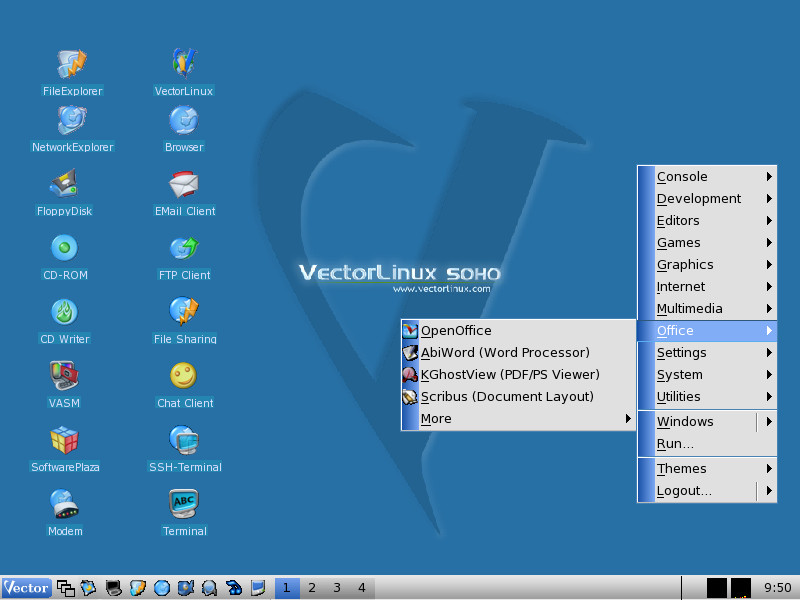This screenshot has height=600, width=800.
Task: Launch the SSH-Terminal desktop icon
Action: (184, 441)
